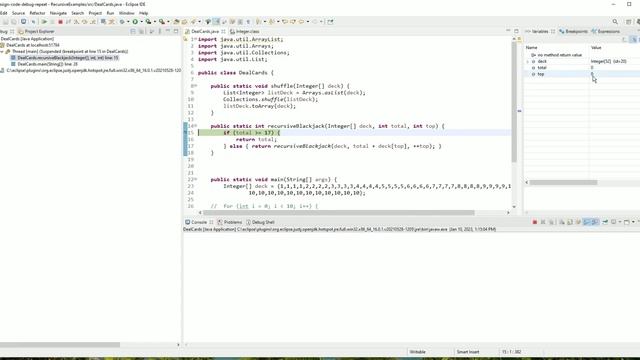Click the Resume debug button in toolbar
The width and height of the screenshot is (640, 360).
click(44, 22)
